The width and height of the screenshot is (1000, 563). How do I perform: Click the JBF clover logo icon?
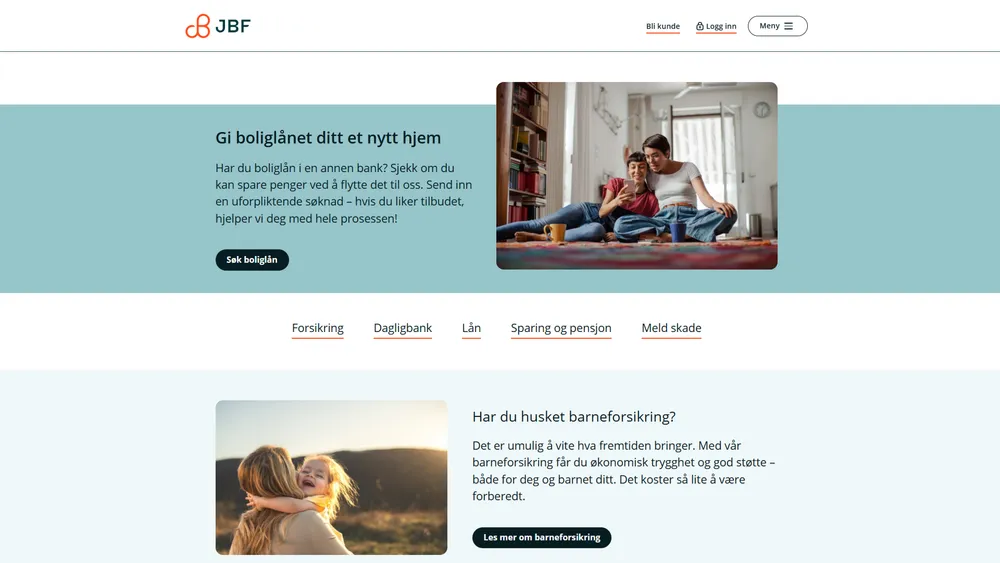[198, 26]
